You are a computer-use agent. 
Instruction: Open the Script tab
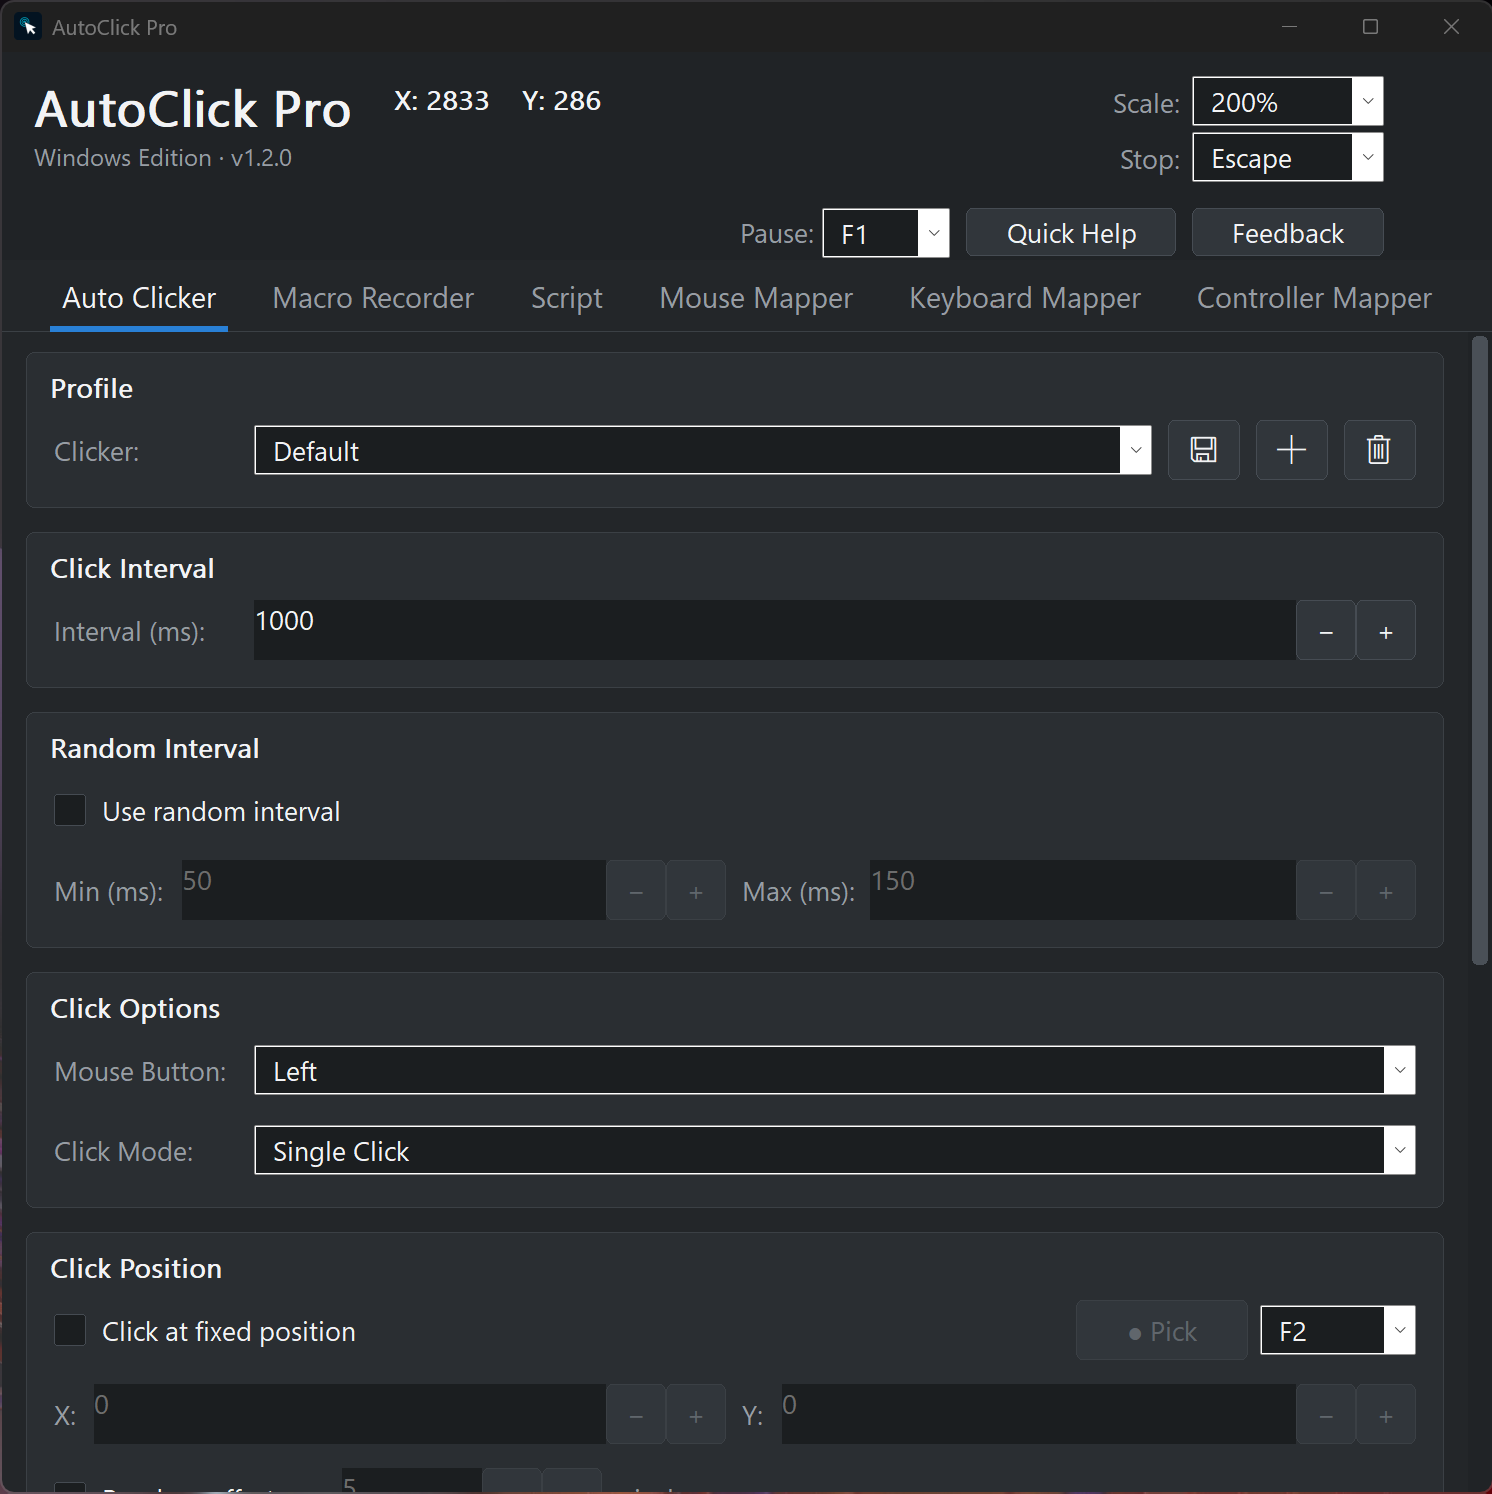pyautogui.click(x=567, y=298)
